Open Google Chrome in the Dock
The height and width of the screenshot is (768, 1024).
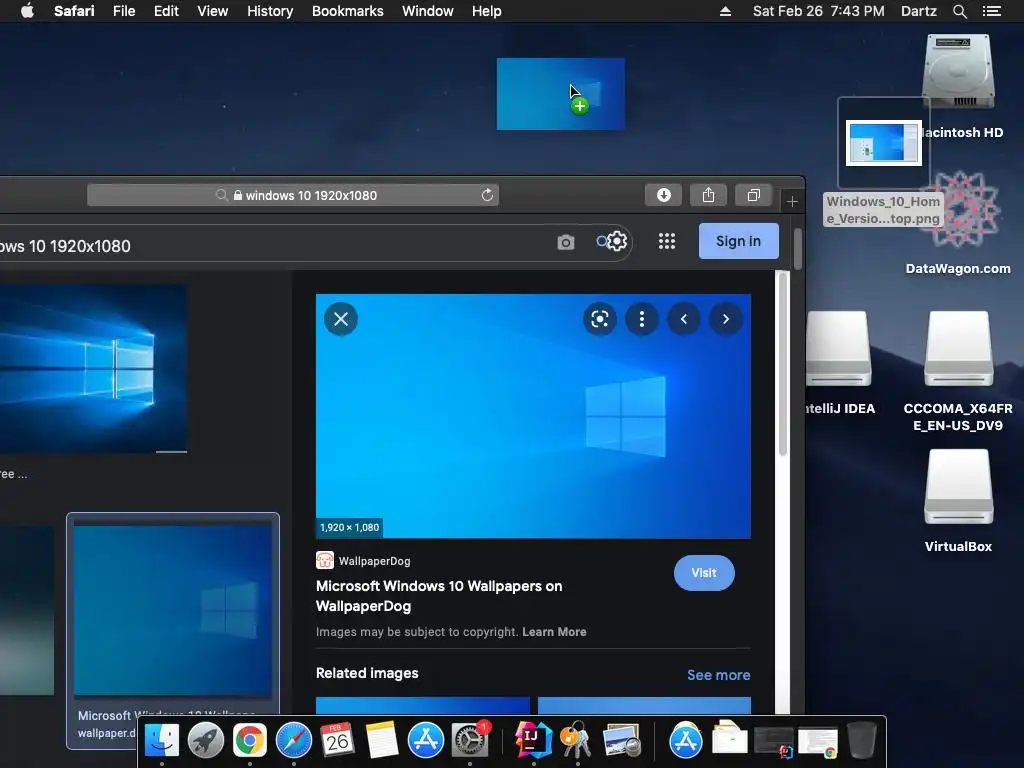(249, 740)
